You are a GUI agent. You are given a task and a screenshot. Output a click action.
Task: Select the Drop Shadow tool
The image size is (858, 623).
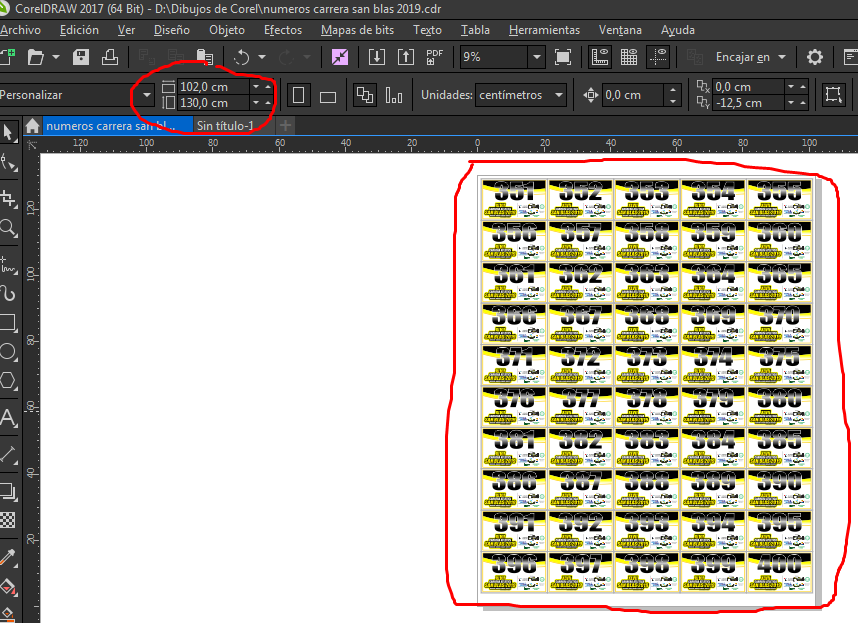click(8, 491)
